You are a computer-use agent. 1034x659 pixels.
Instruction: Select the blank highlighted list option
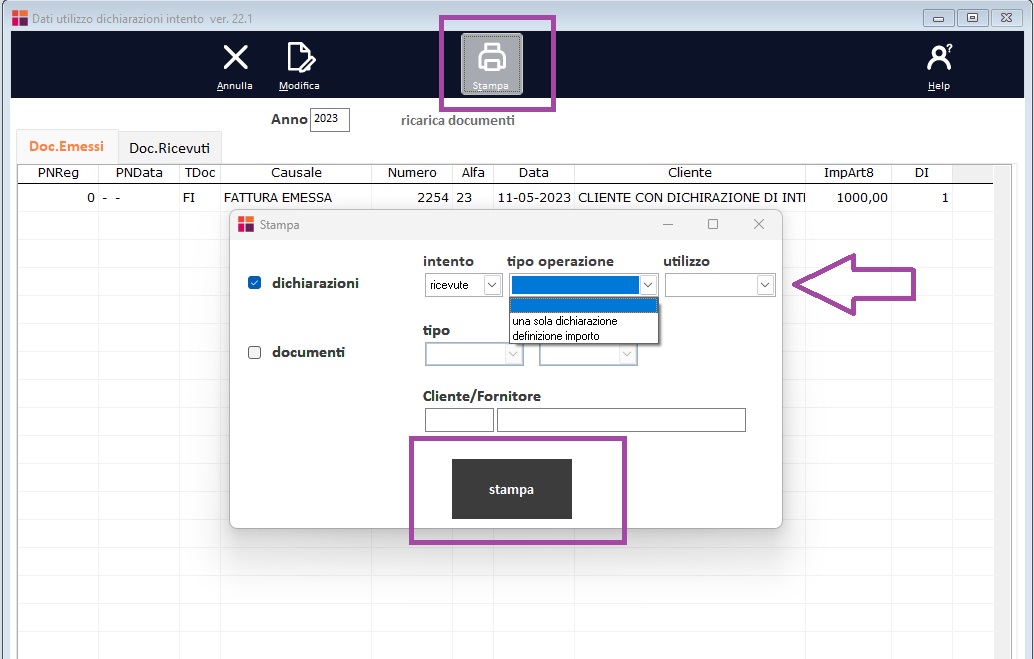pos(584,305)
